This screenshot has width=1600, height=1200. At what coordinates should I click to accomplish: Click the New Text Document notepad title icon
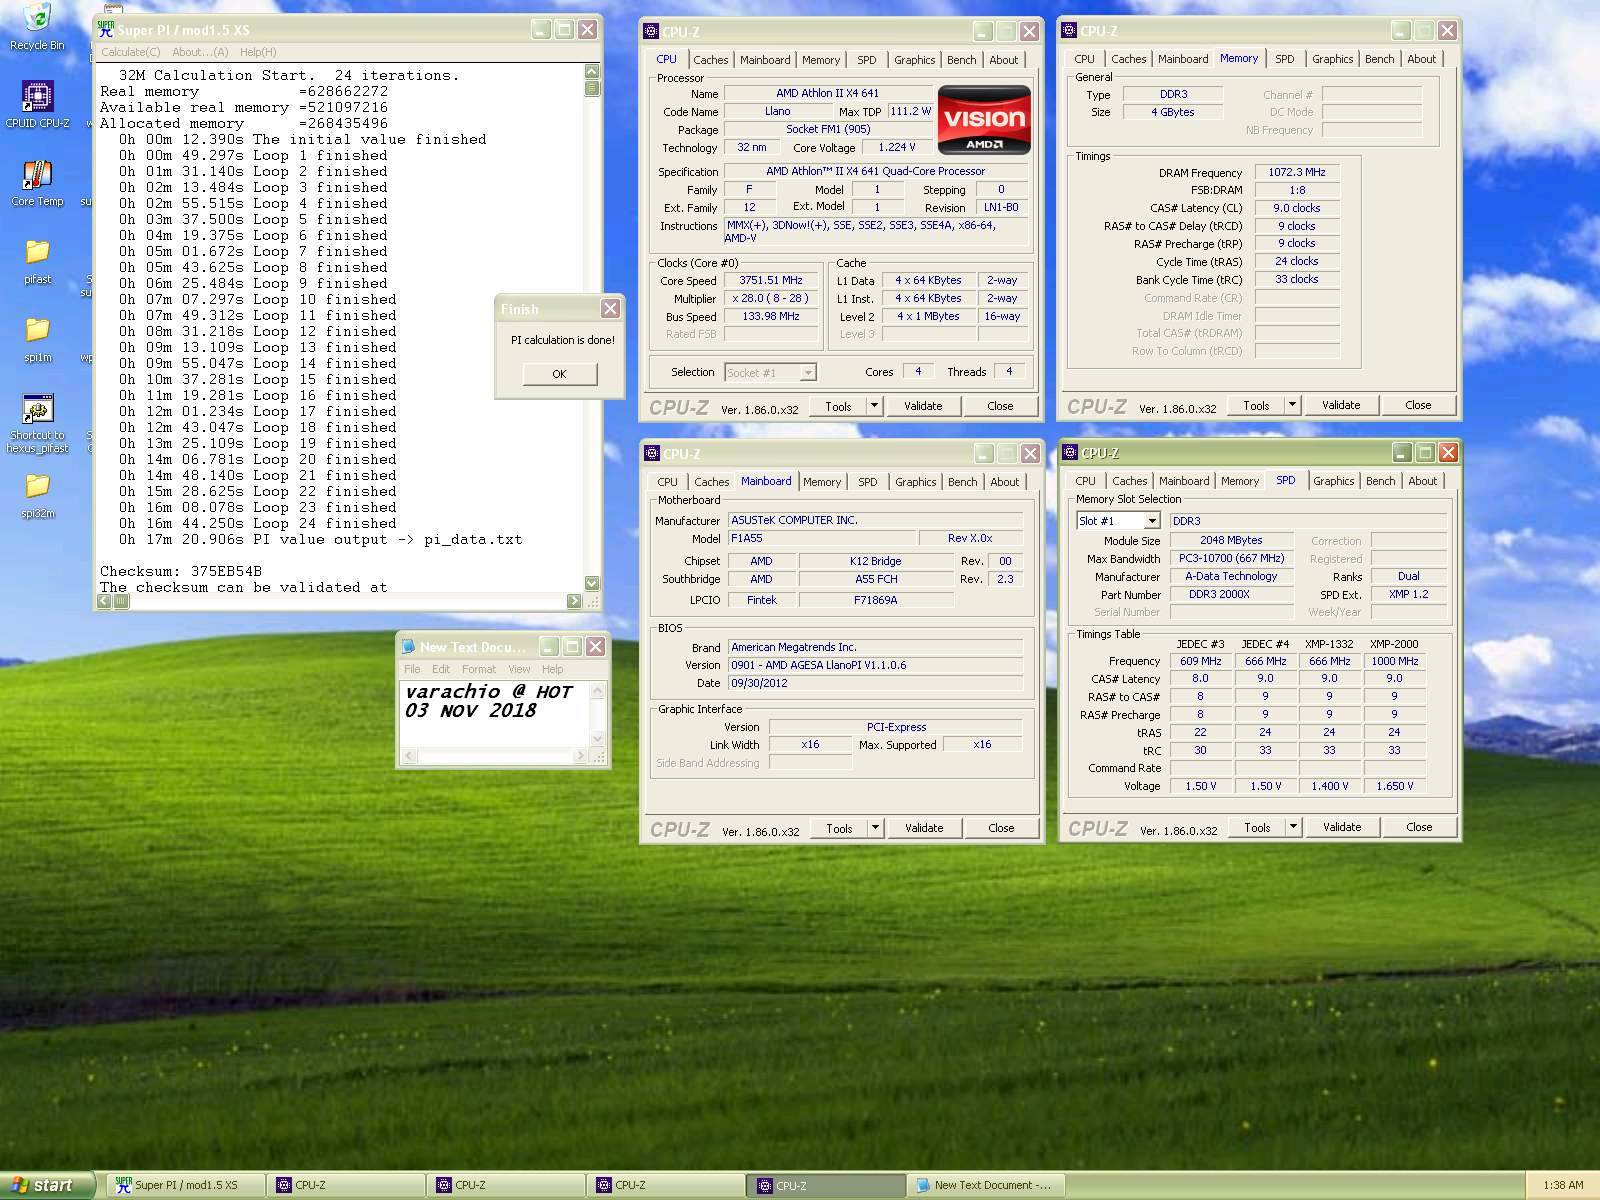tap(408, 647)
